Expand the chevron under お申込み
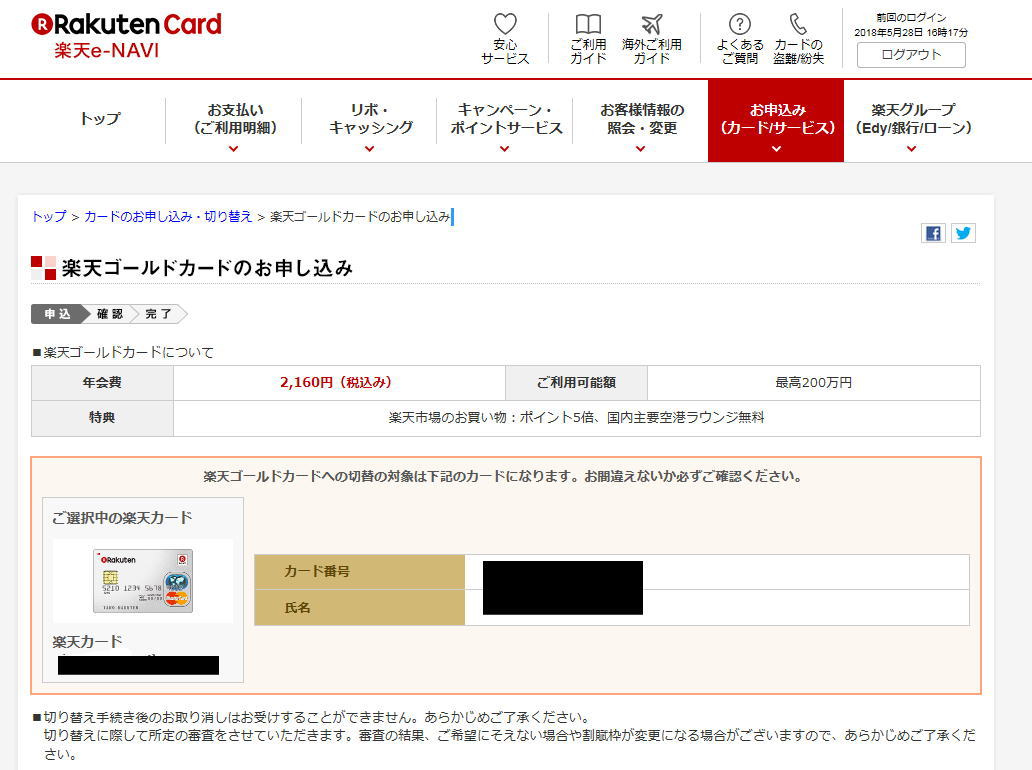Screen dimensions: 1032x770 (x=777, y=149)
